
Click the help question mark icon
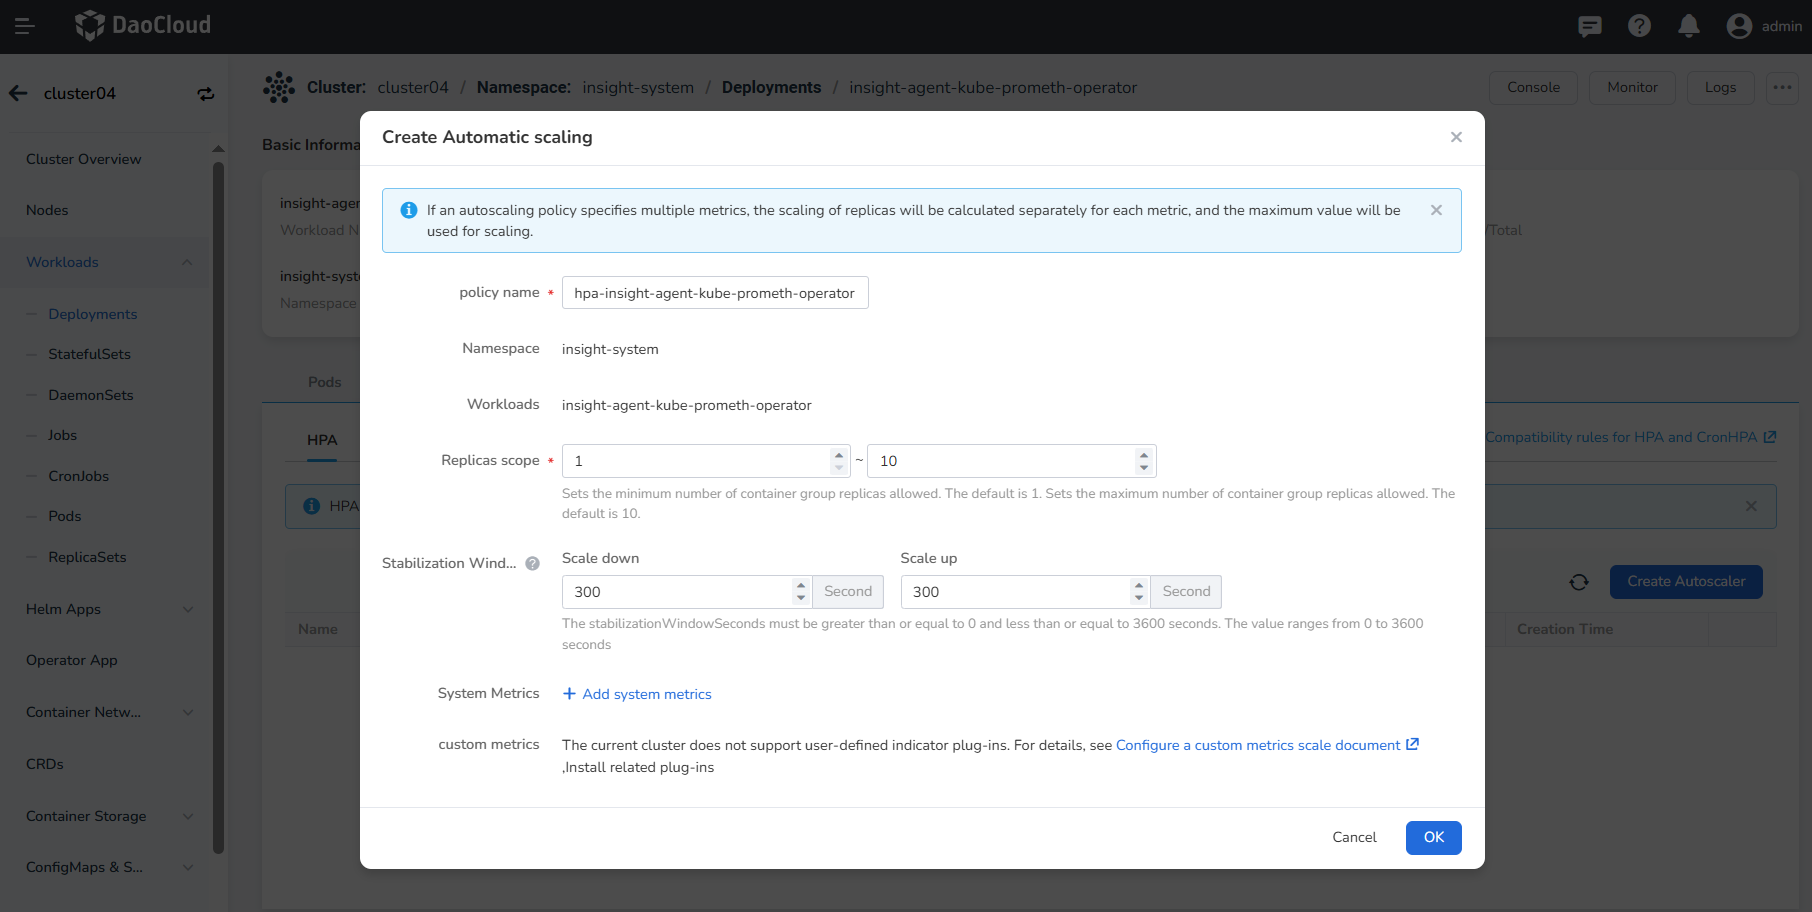pos(1639,26)
